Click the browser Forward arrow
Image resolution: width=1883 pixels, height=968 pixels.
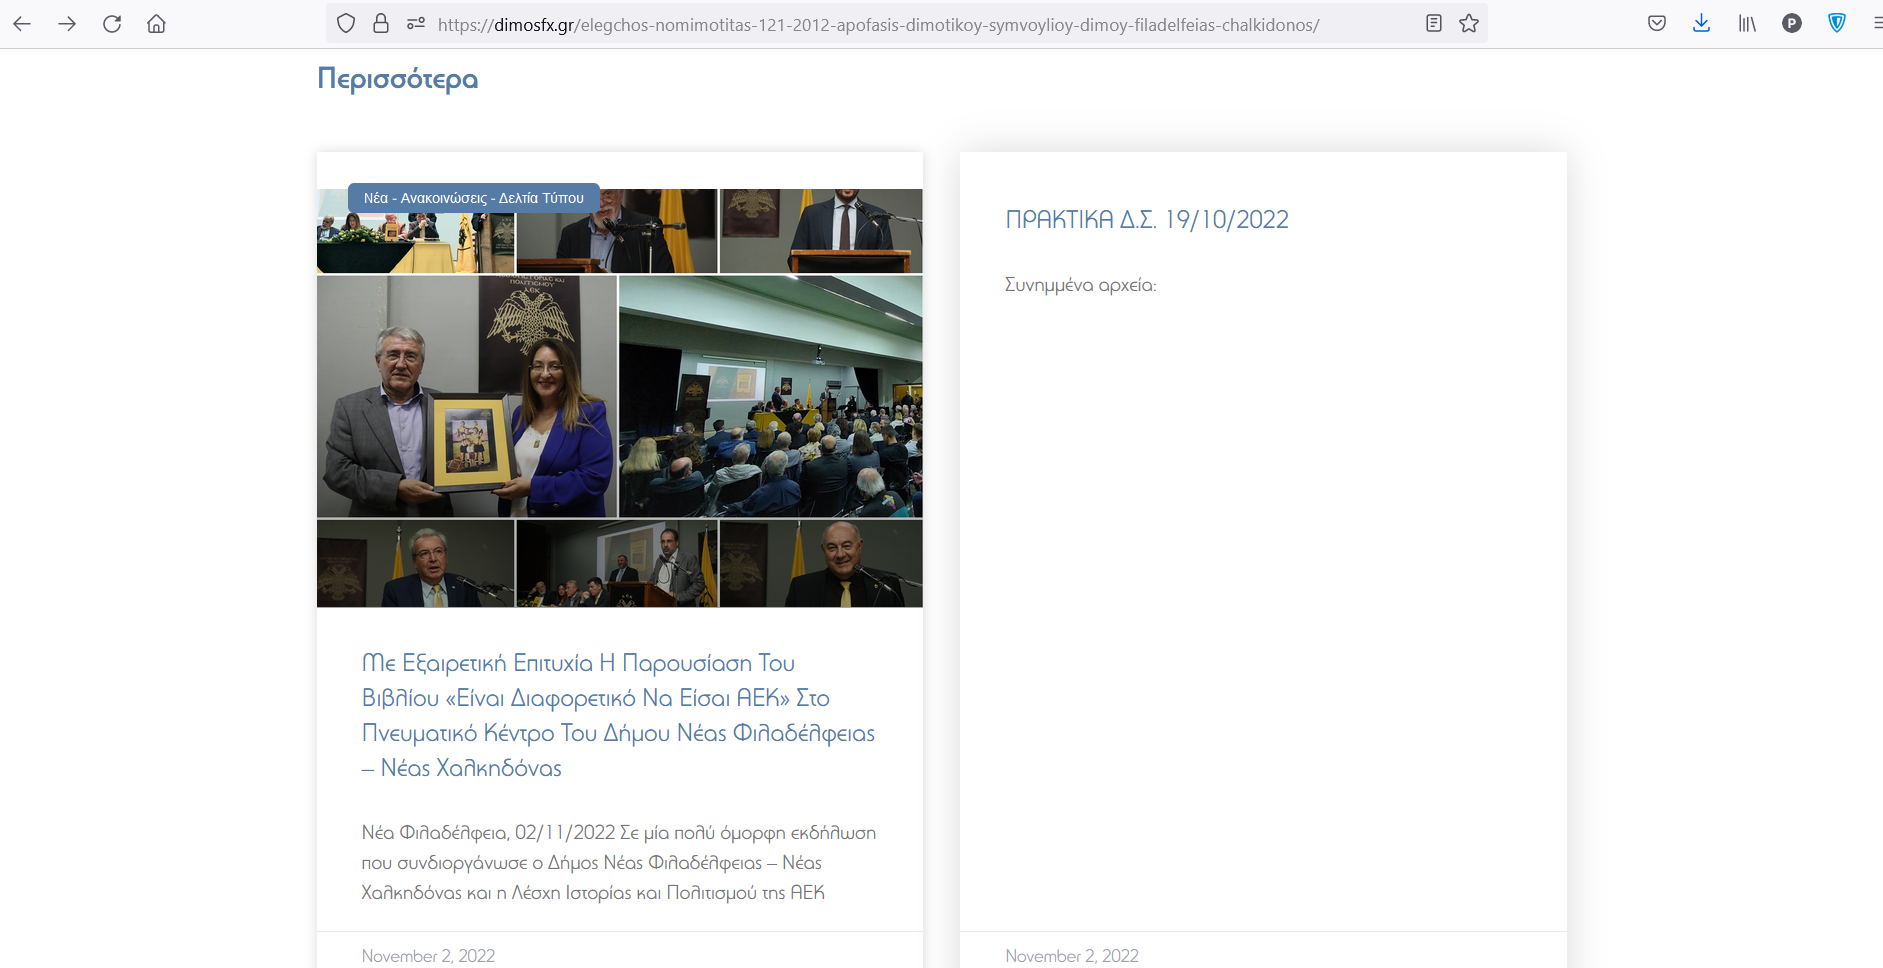click(x=67, y=24)
